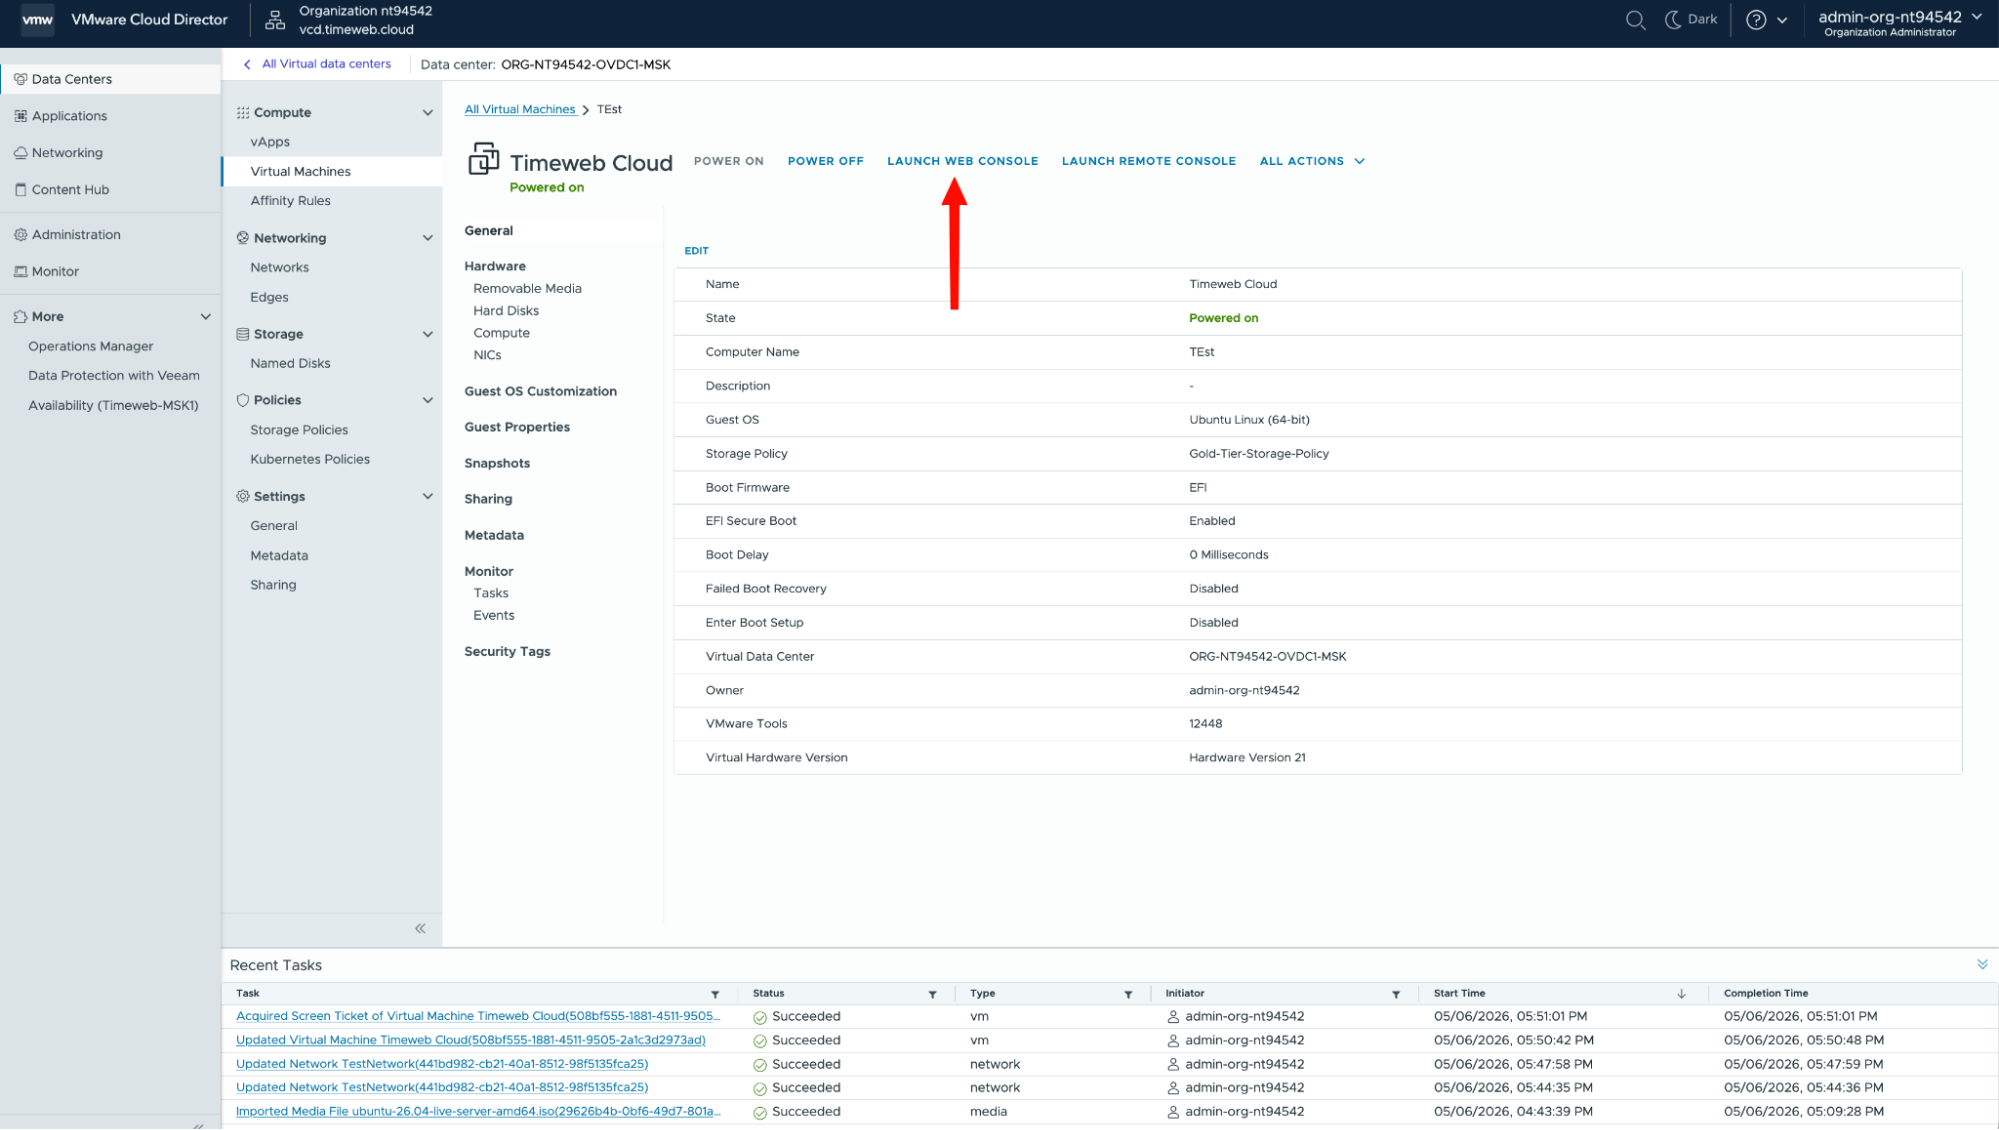Select Edges under Networking
1999x1130 pixels.
click(x=269, y=297)
